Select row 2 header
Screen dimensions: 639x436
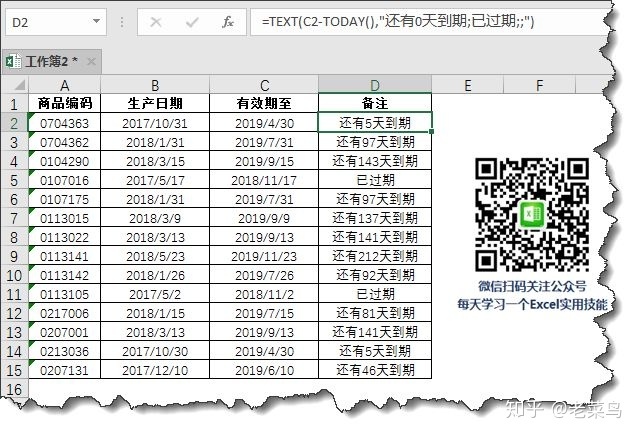point(14,123)
